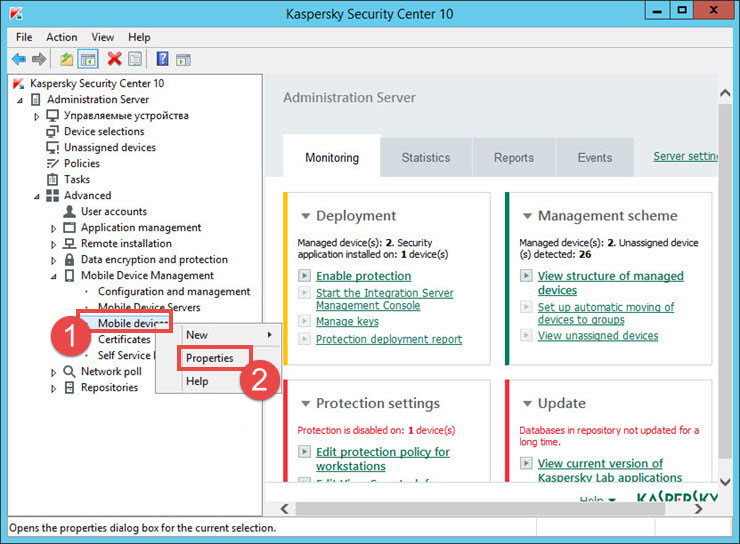Open the New submenu in context menu

(x=219, y=335)
